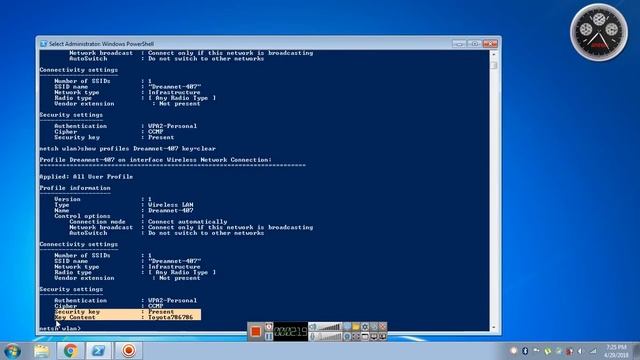Click the recorder's small alarm-clock schedule icon
640x360 pixels.
[x=269, y=327]
